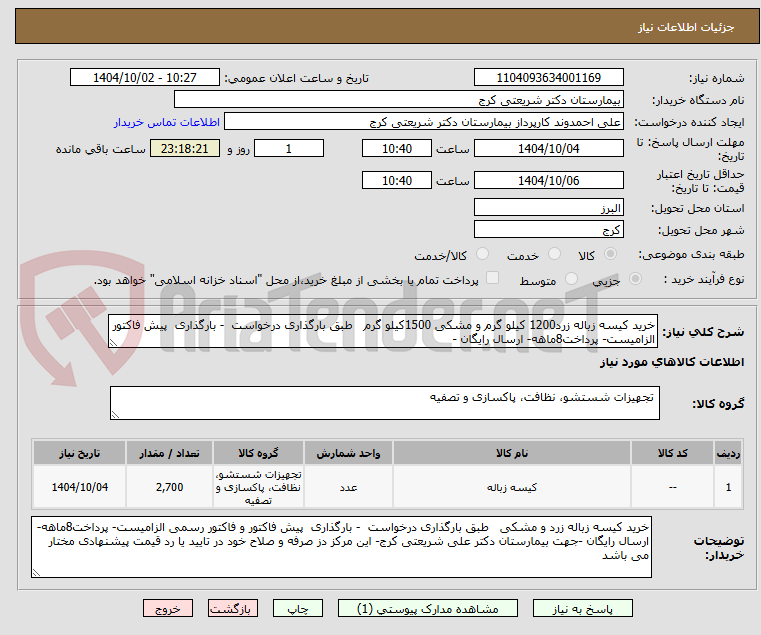Click the 'کد کالا' column header
Viewport: 761px width, 635px height.
(672, 453)
